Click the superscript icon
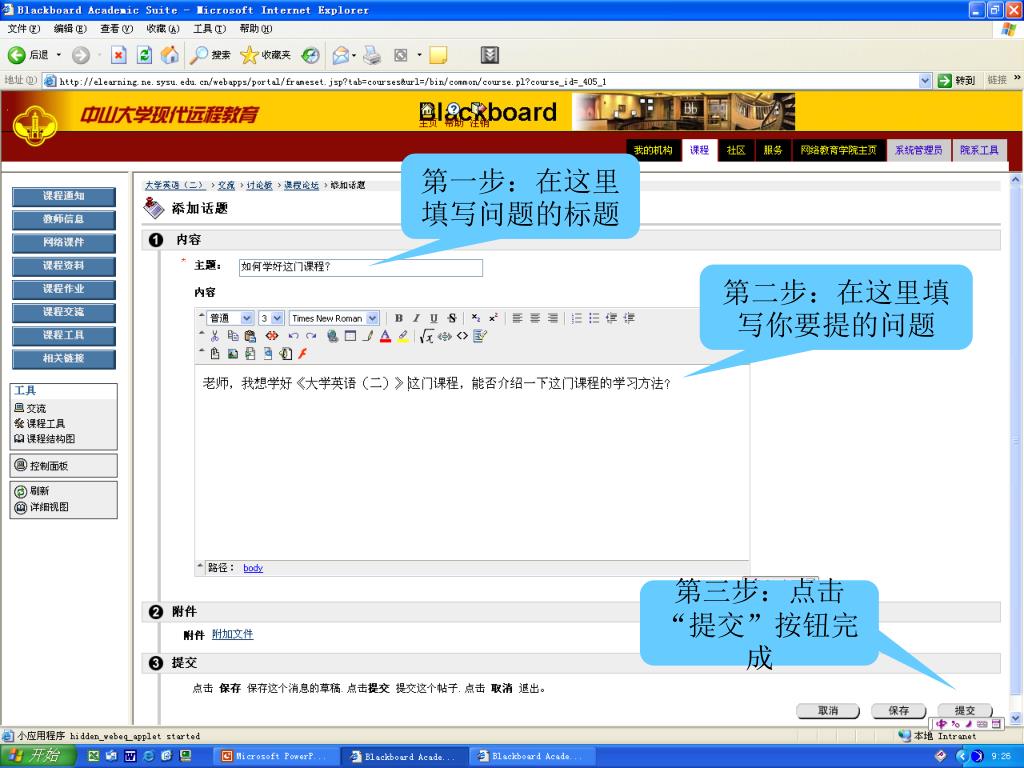The height and width of the screenshot is (768, 1024). coord(493,318)
